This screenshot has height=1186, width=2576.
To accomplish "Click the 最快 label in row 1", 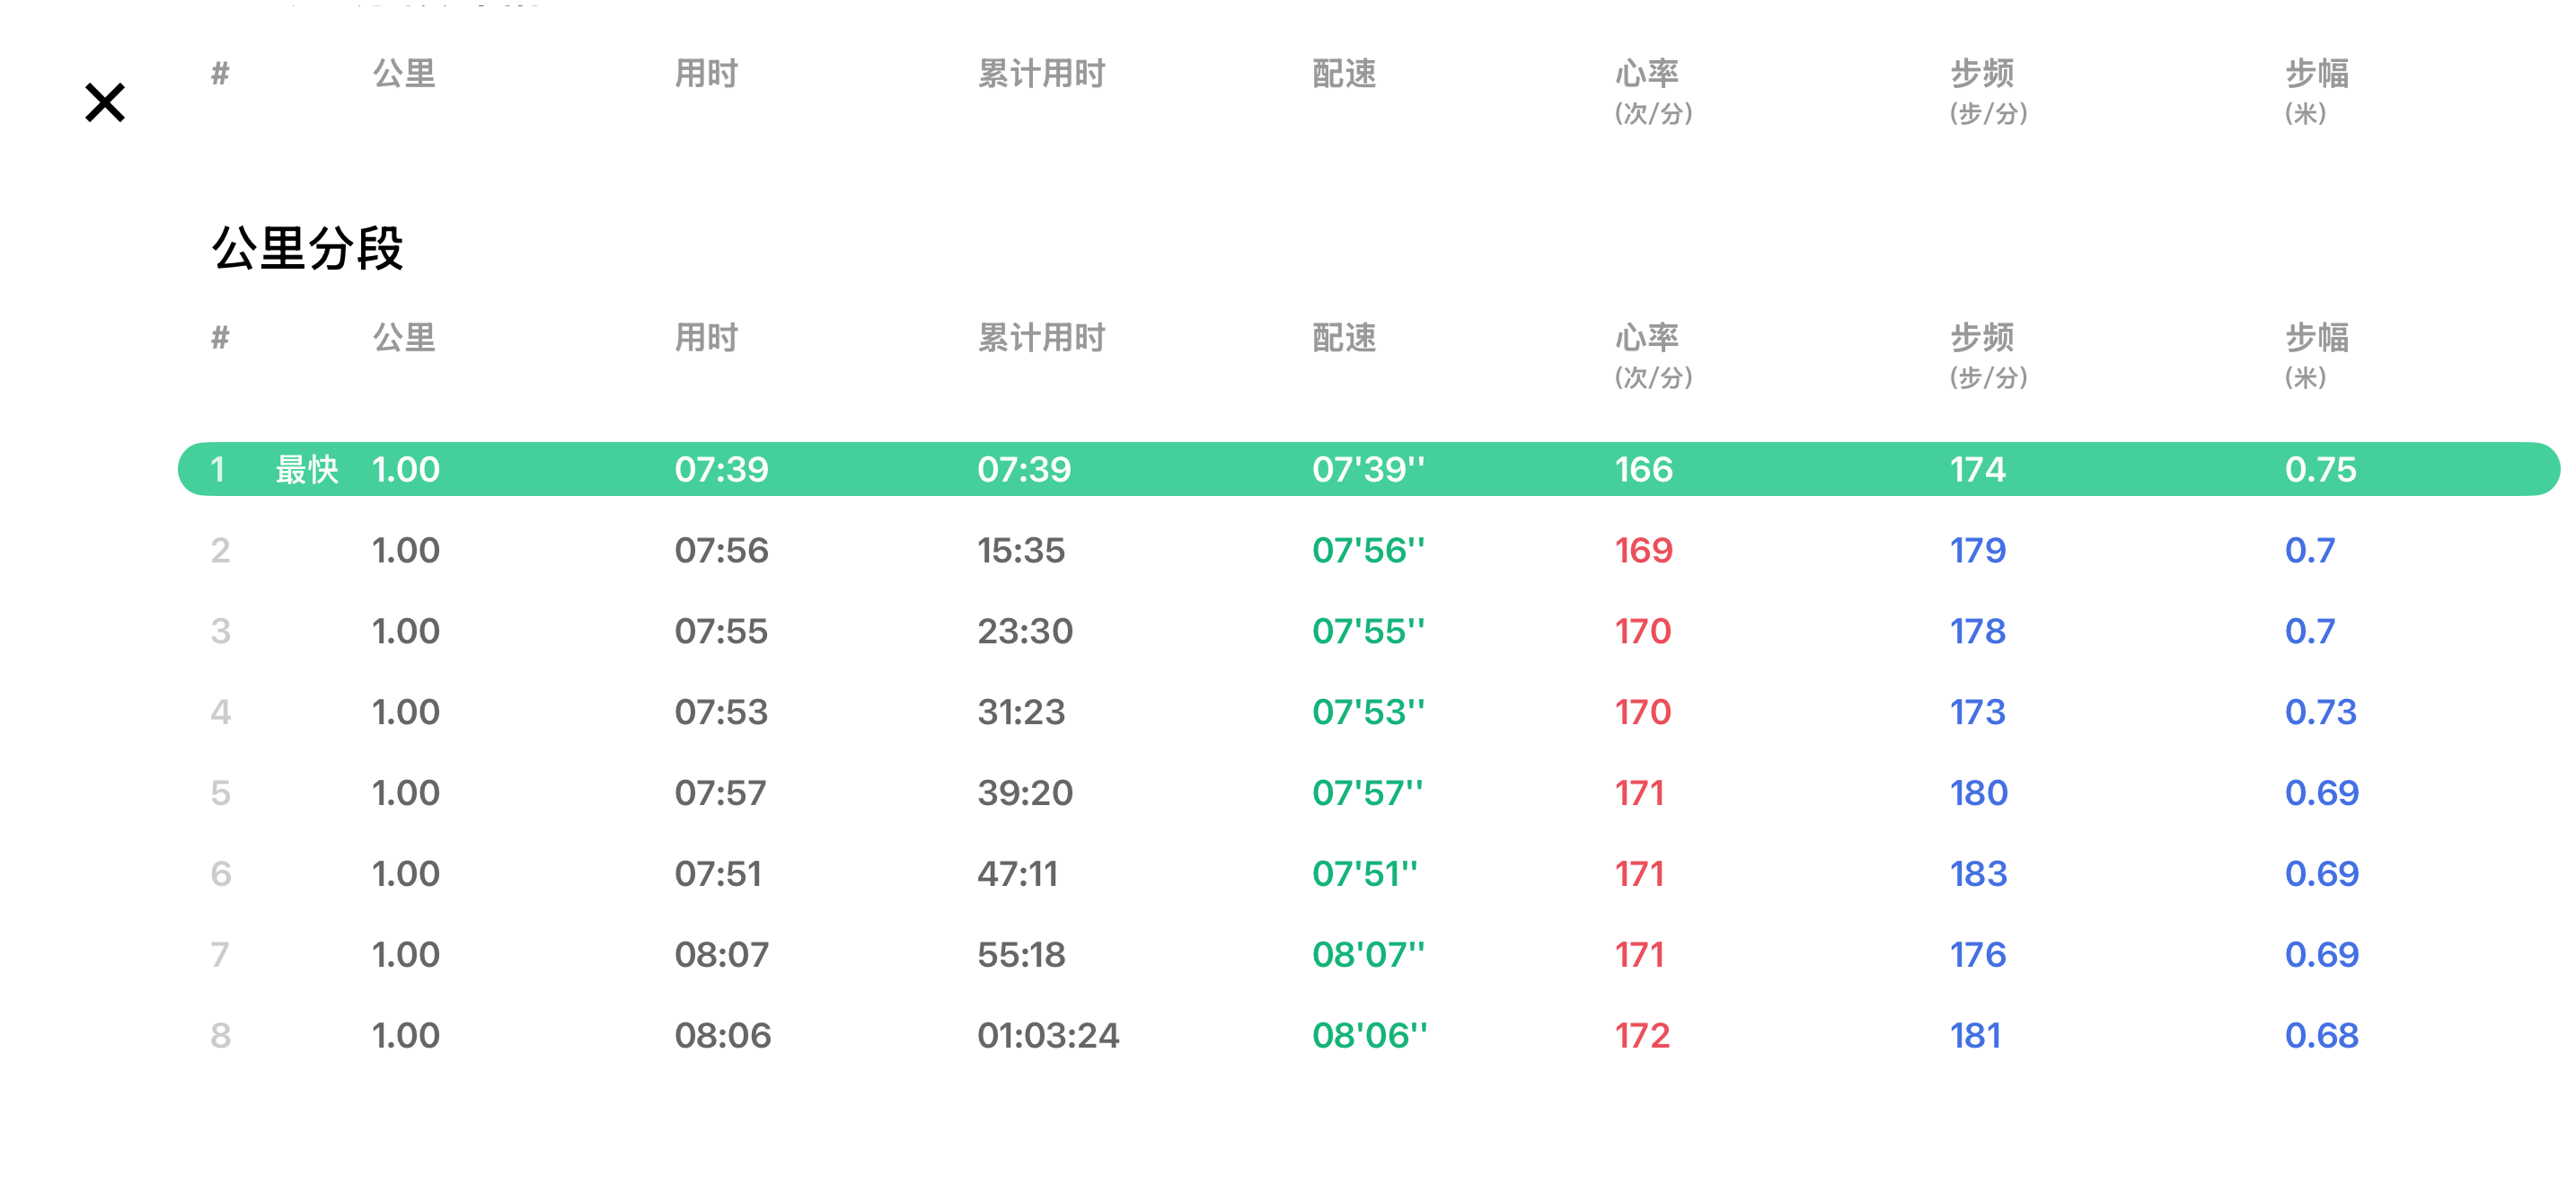I will click(x=307, y=469).
